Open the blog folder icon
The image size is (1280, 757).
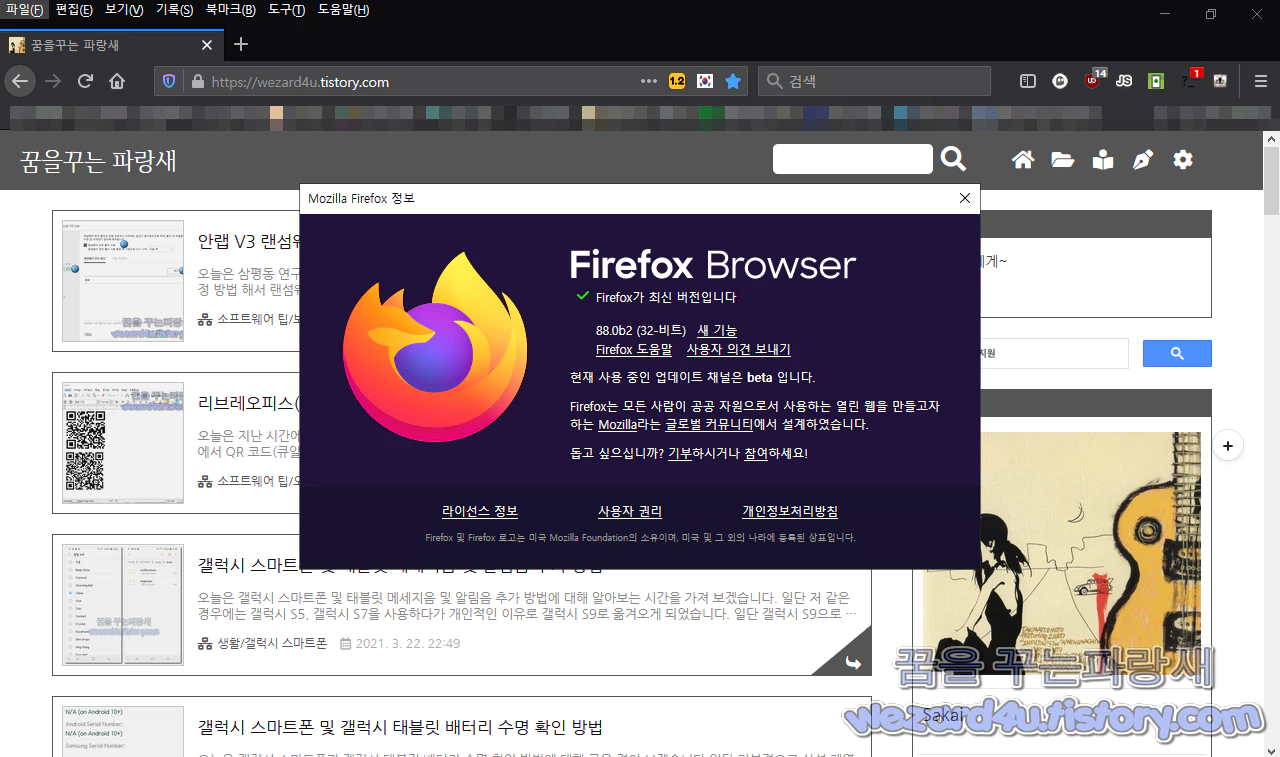pos(1062,160)
